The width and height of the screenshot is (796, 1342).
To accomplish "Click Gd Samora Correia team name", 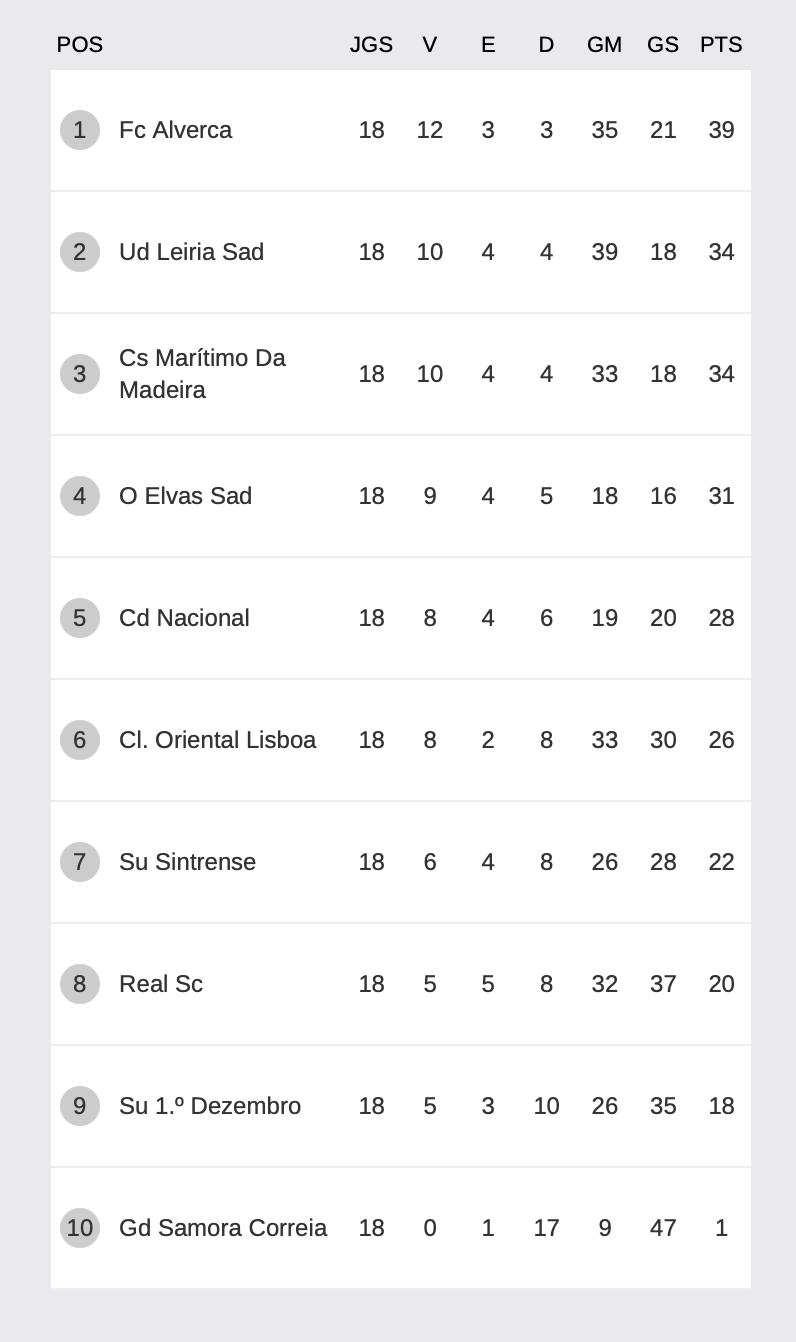I will (x=223, y=1228).
